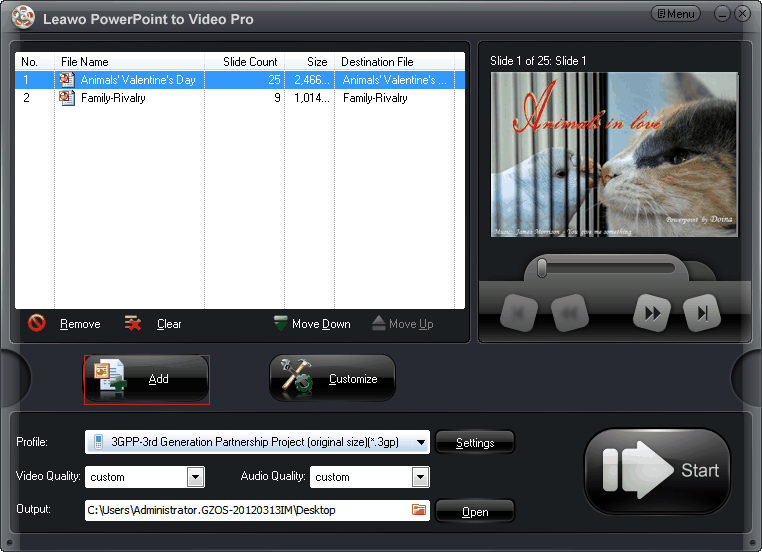
Task: Click the Destination File column header
Action: (x=395, y=62)
